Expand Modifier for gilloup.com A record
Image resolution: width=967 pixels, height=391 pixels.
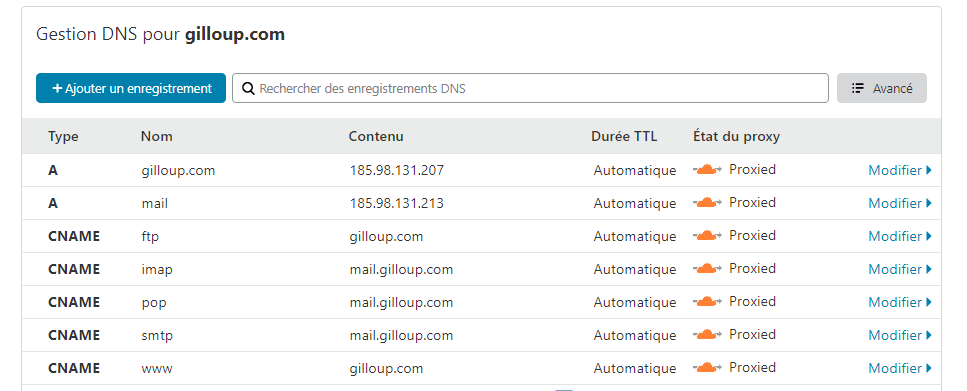point(900,170)
